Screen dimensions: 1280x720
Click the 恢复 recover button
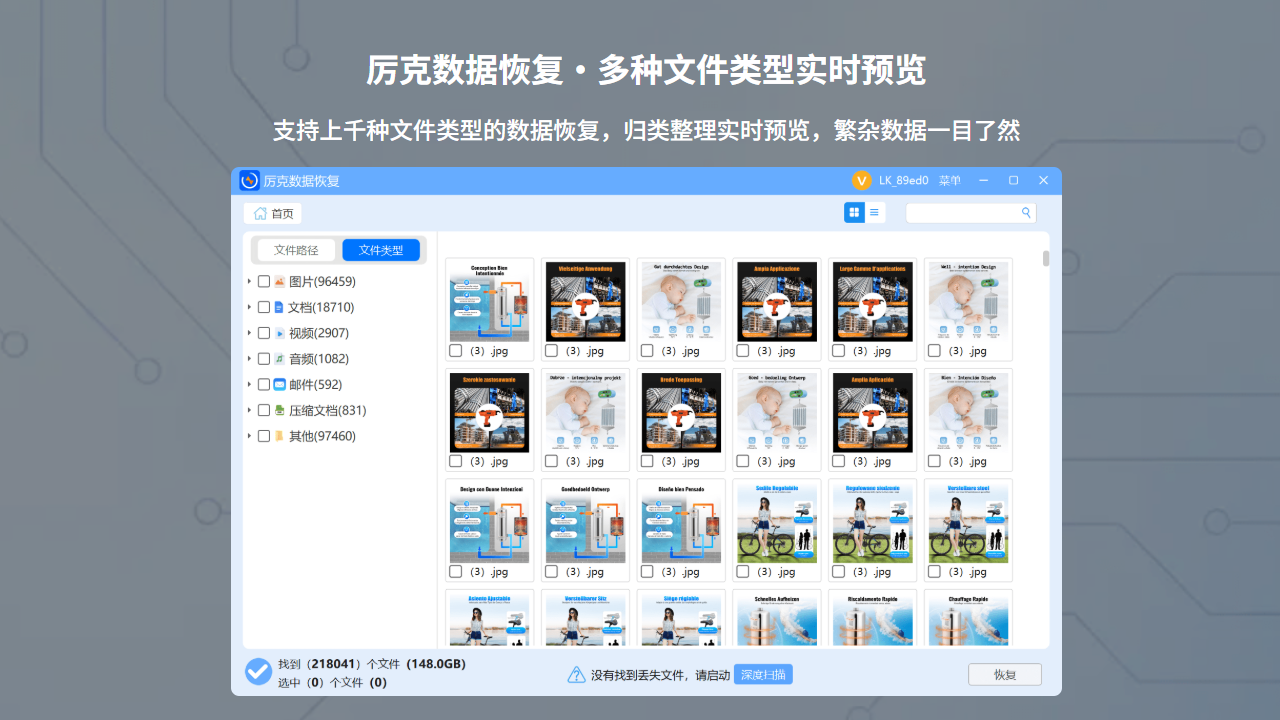(1004, 674)
